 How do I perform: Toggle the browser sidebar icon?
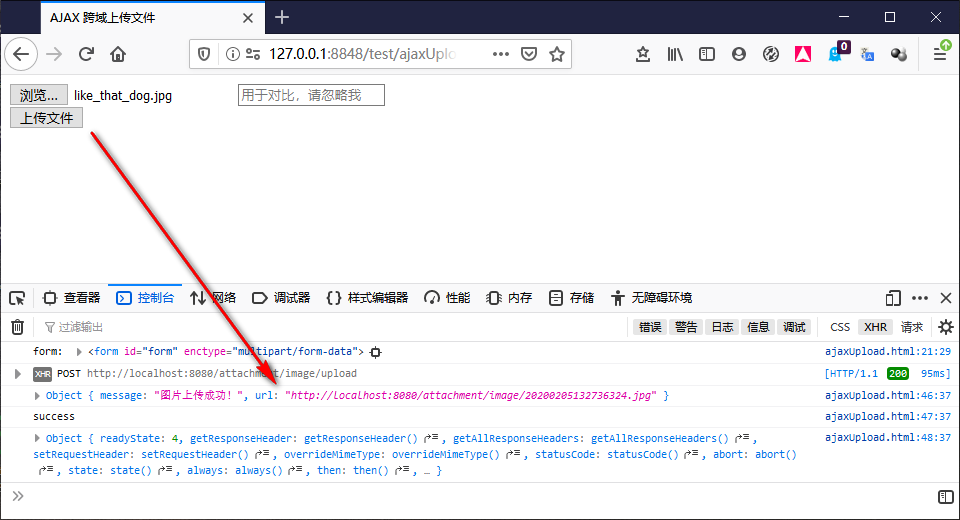coord(707,55)
